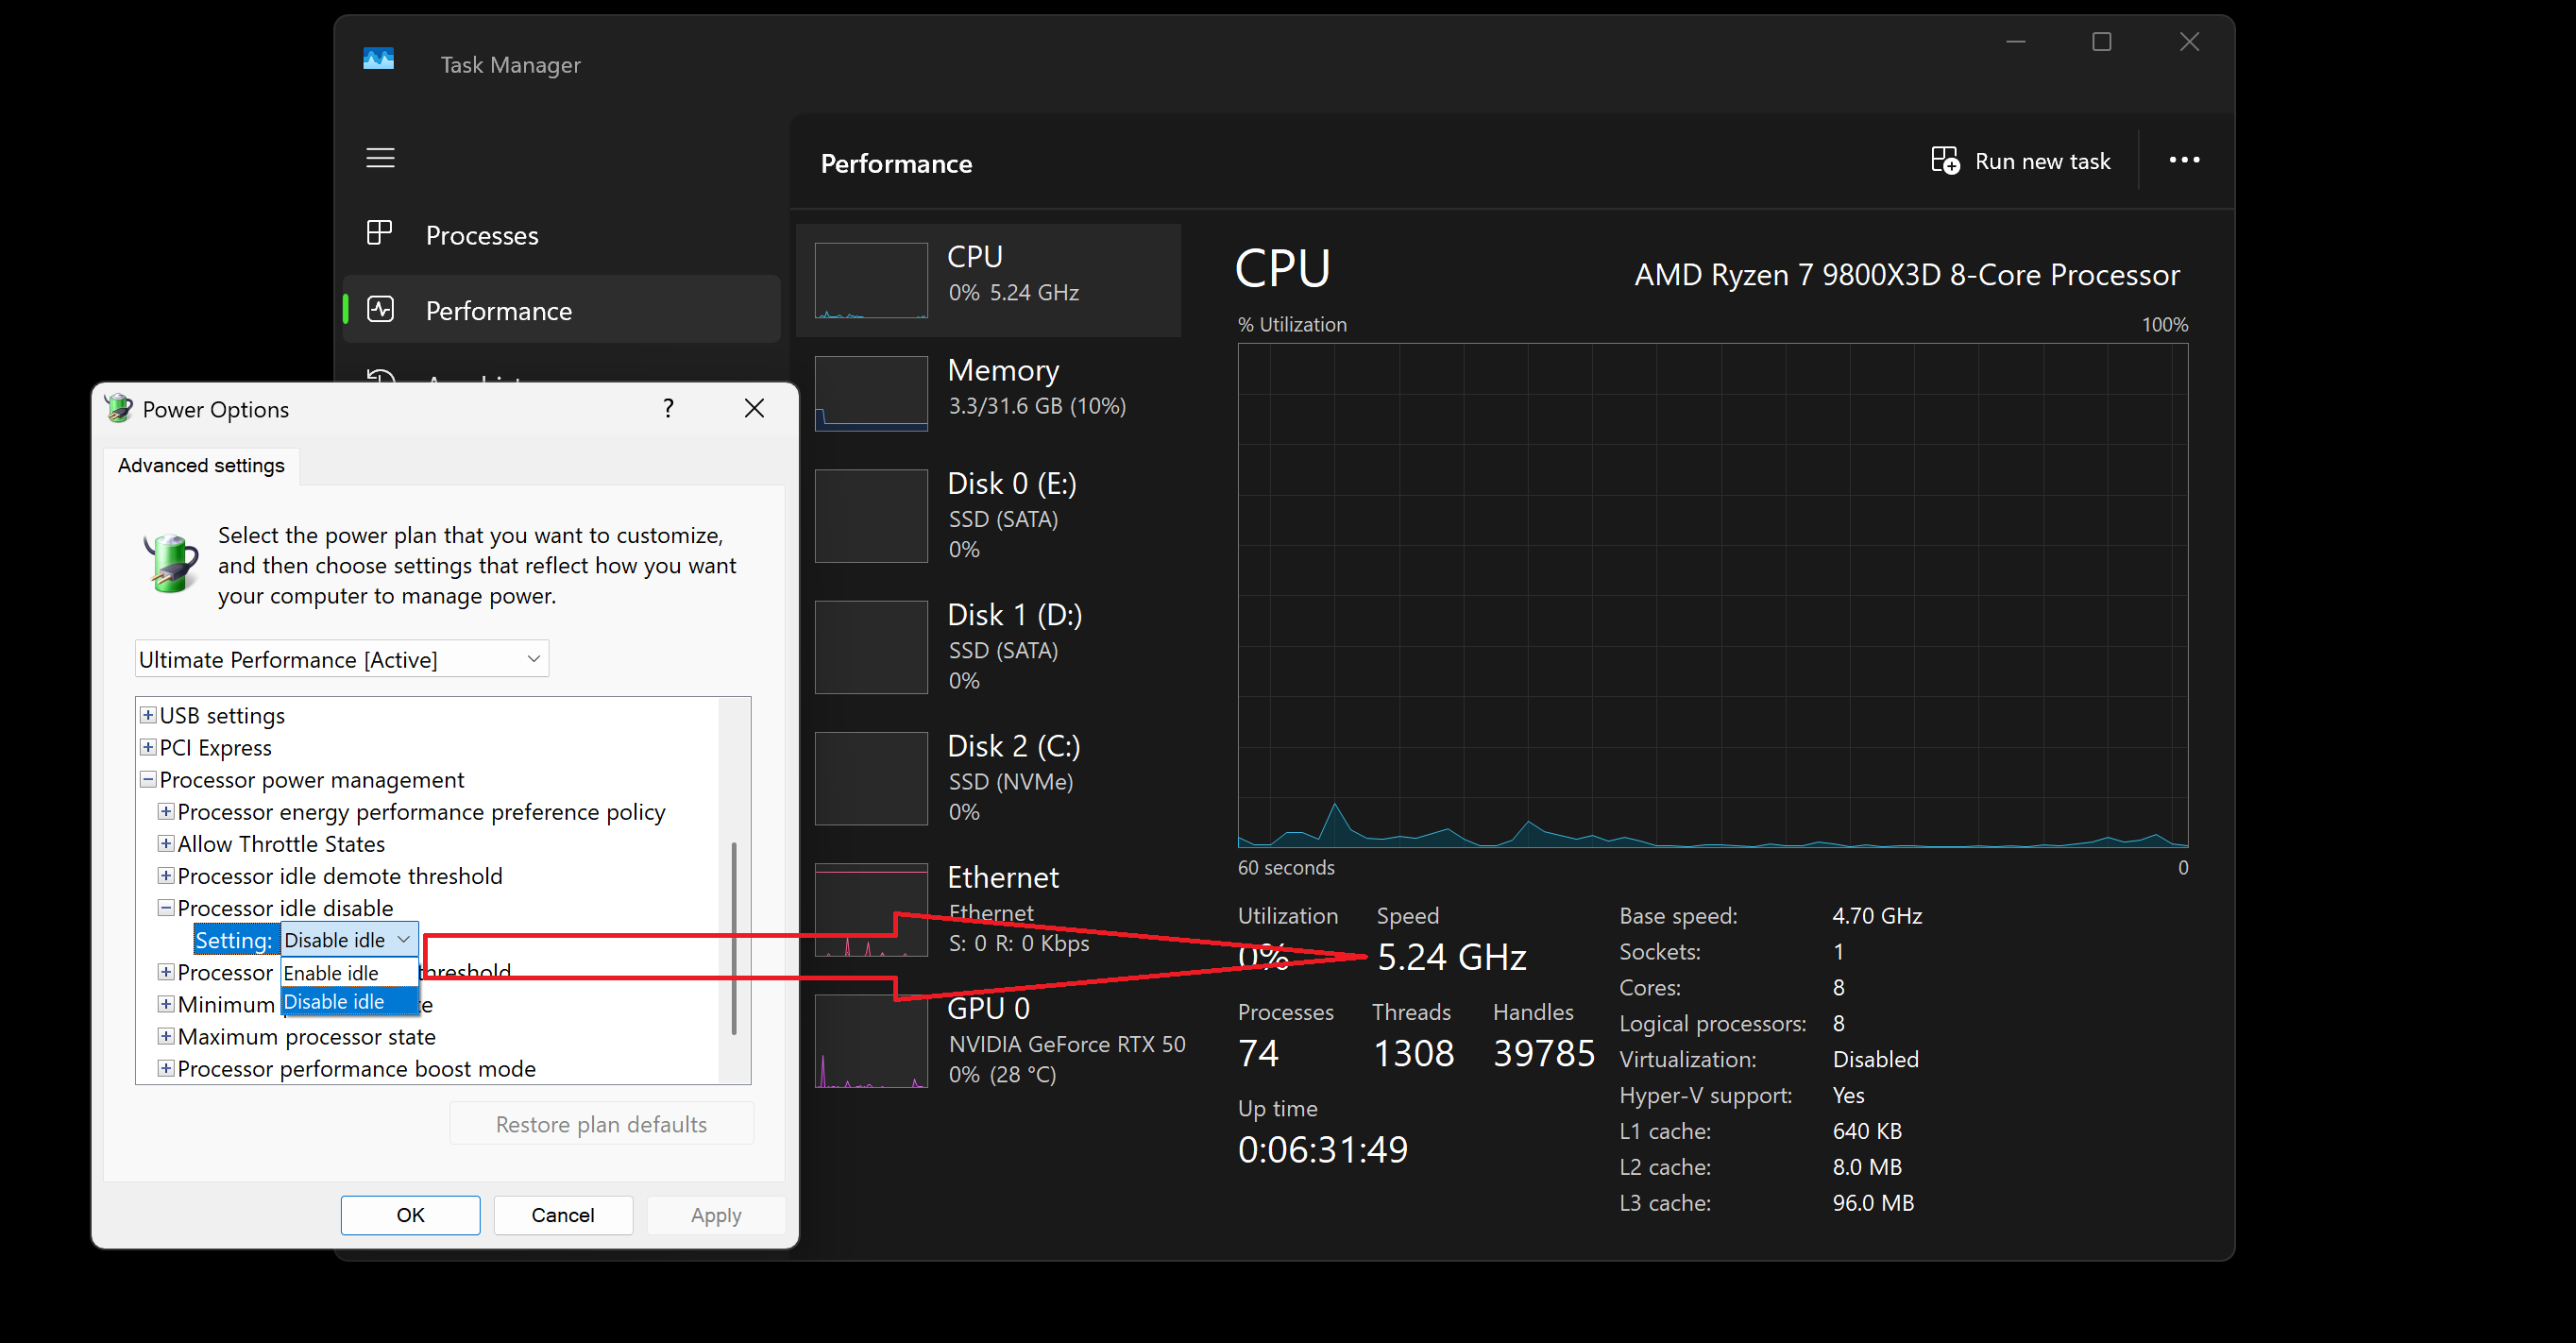Click the Apply button in Power Options

click(x=716, y=1215)
